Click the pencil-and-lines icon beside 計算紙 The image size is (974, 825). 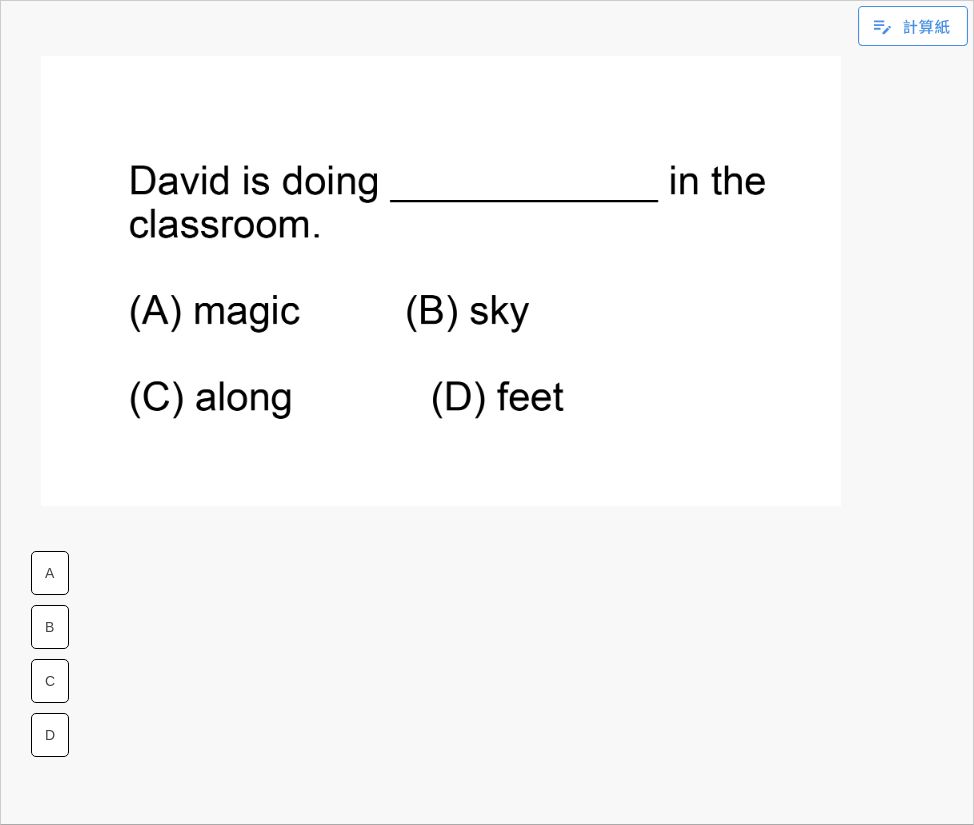882,27
